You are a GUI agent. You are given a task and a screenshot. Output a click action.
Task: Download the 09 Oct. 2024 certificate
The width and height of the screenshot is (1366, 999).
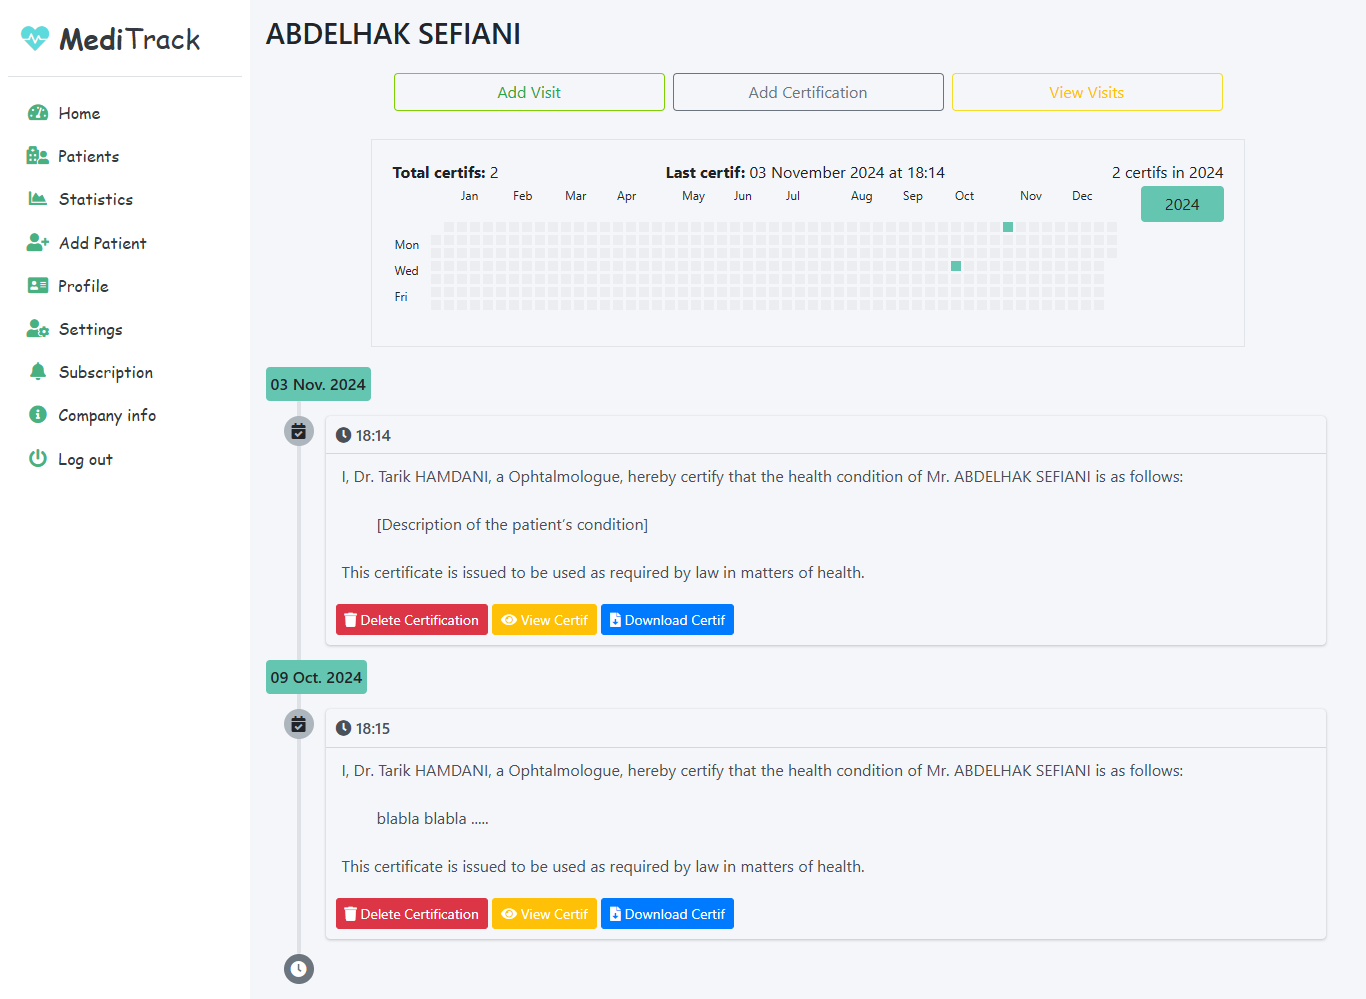point(667,914)
